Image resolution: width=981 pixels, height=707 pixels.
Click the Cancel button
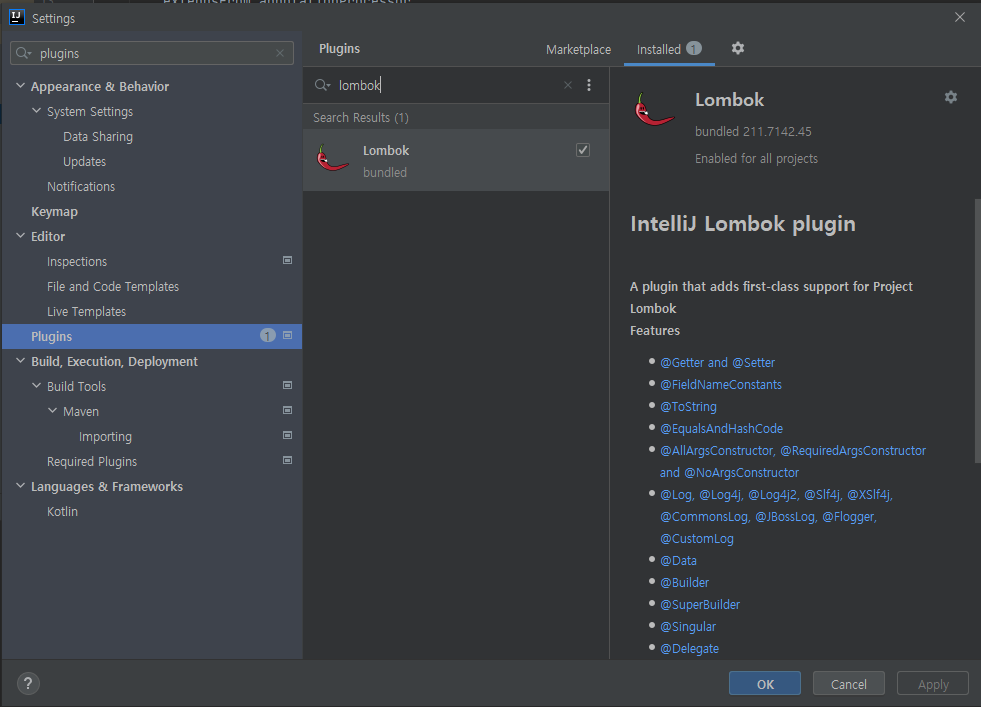click(x=848, y=683)
